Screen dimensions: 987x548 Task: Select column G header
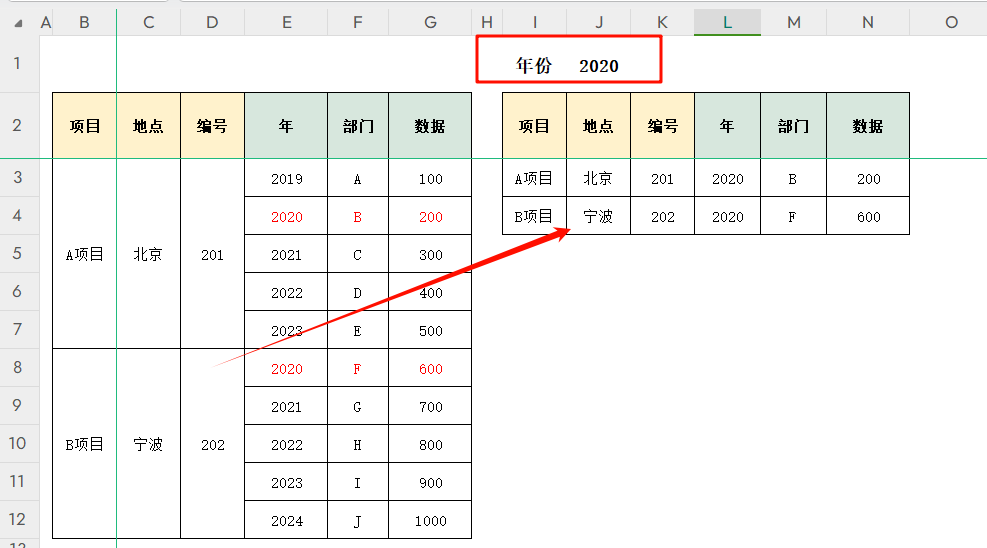[x=430, y=23]
